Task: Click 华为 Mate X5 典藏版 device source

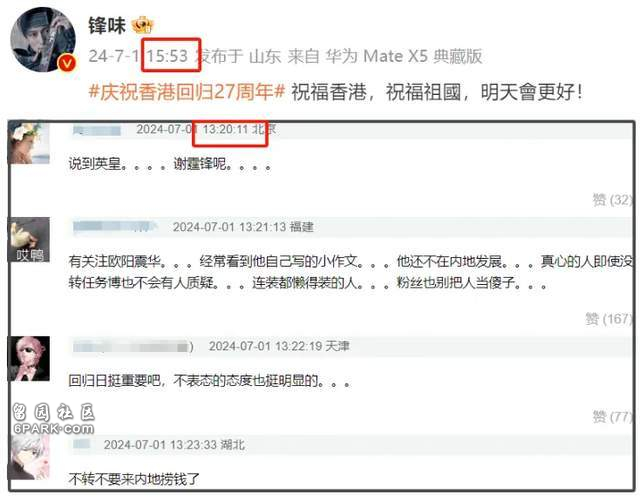Action: [x=404, y=56]
